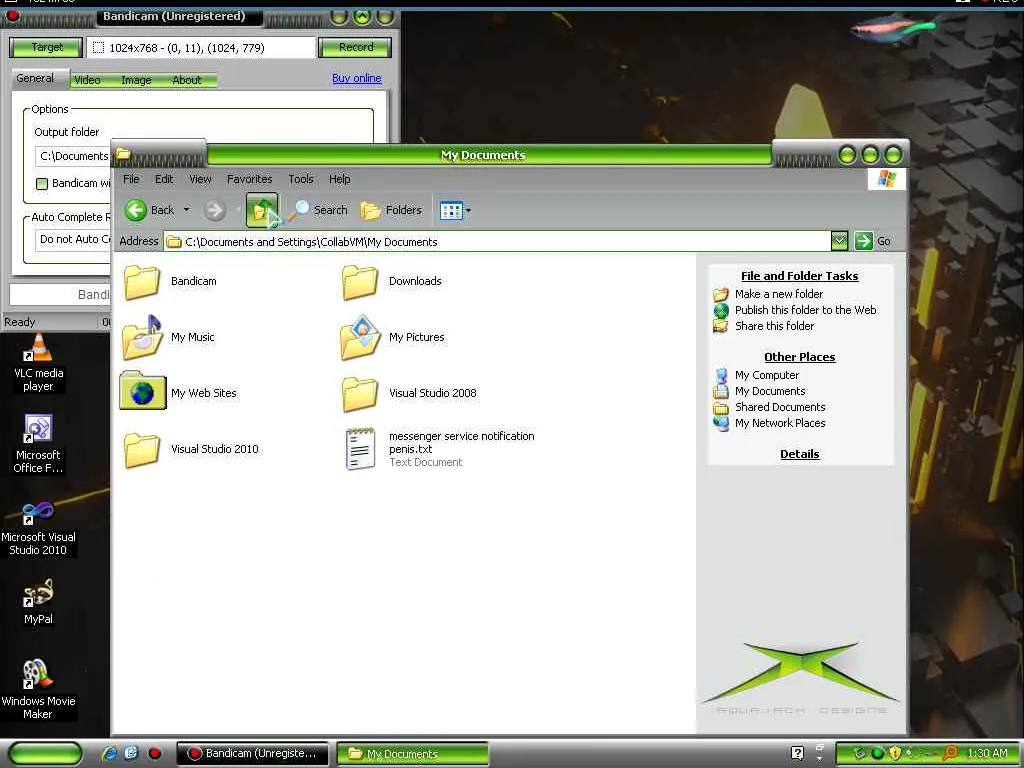
Task: Launch Internet Explorer from Quick Launch
Action: pyautogui.click(x=109, y=753)
